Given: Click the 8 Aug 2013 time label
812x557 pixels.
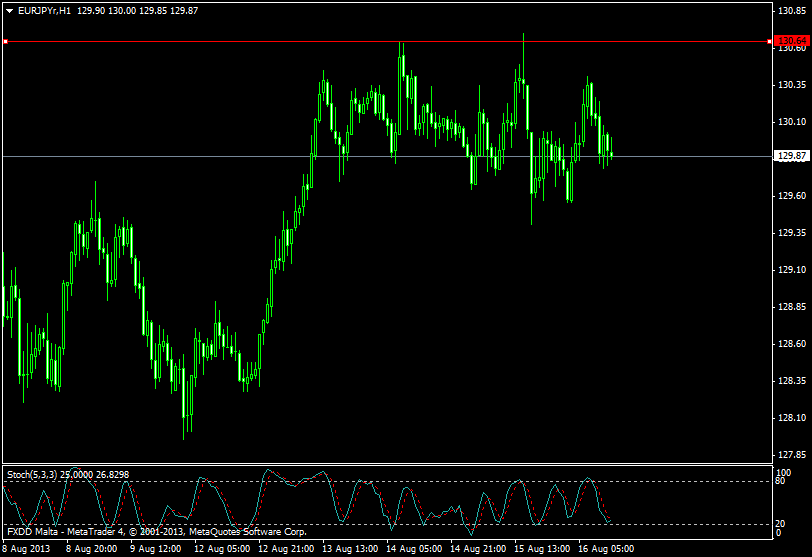Looking at the screenshot, I should [x=27, y=549].
